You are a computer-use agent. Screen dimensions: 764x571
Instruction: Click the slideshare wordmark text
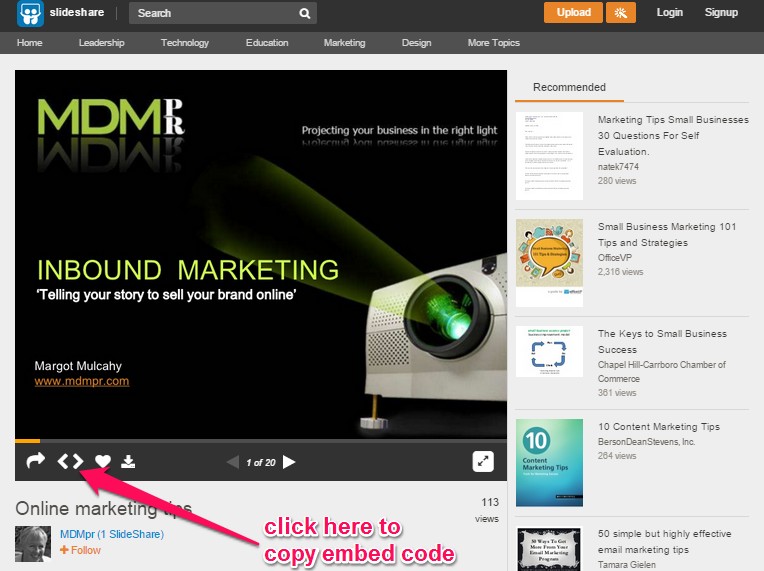pos(76,12)
